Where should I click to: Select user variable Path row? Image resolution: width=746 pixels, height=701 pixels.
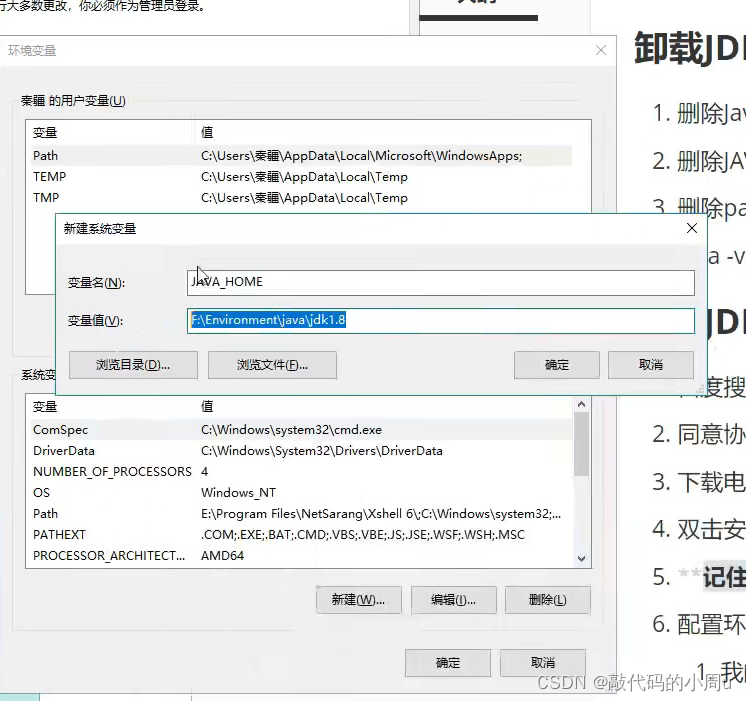point(302,156)
